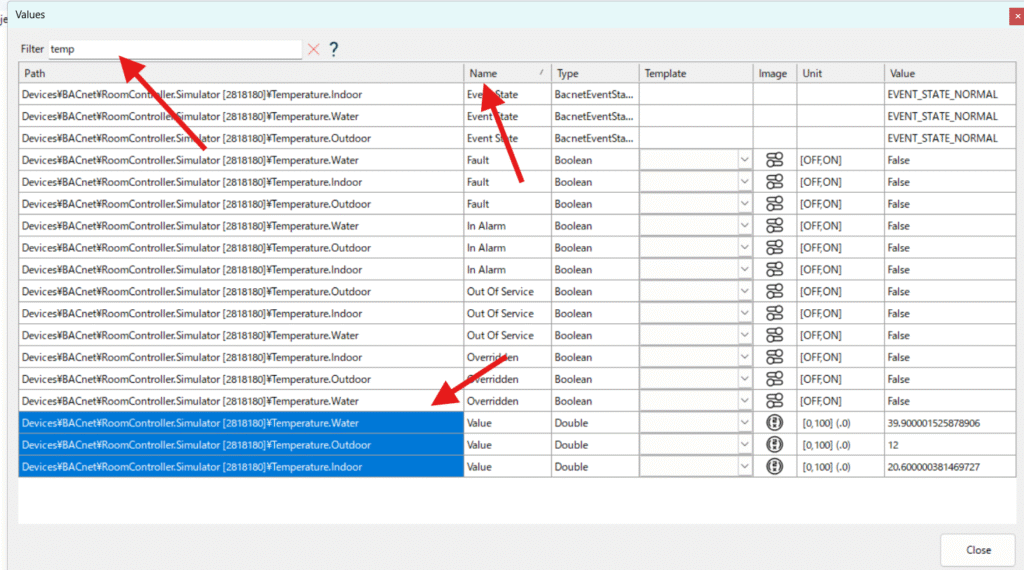Clear the filter with the red X icon
The image size is (1024, 570).
(x=313, y=49)
